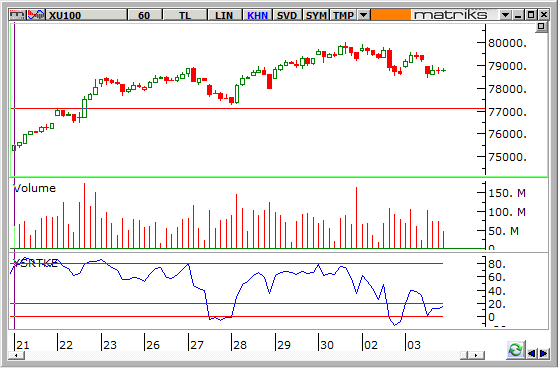This screenshot has height=368, width=558.
Task: Click date marker 23 on time axis
Action: [110, 345]
